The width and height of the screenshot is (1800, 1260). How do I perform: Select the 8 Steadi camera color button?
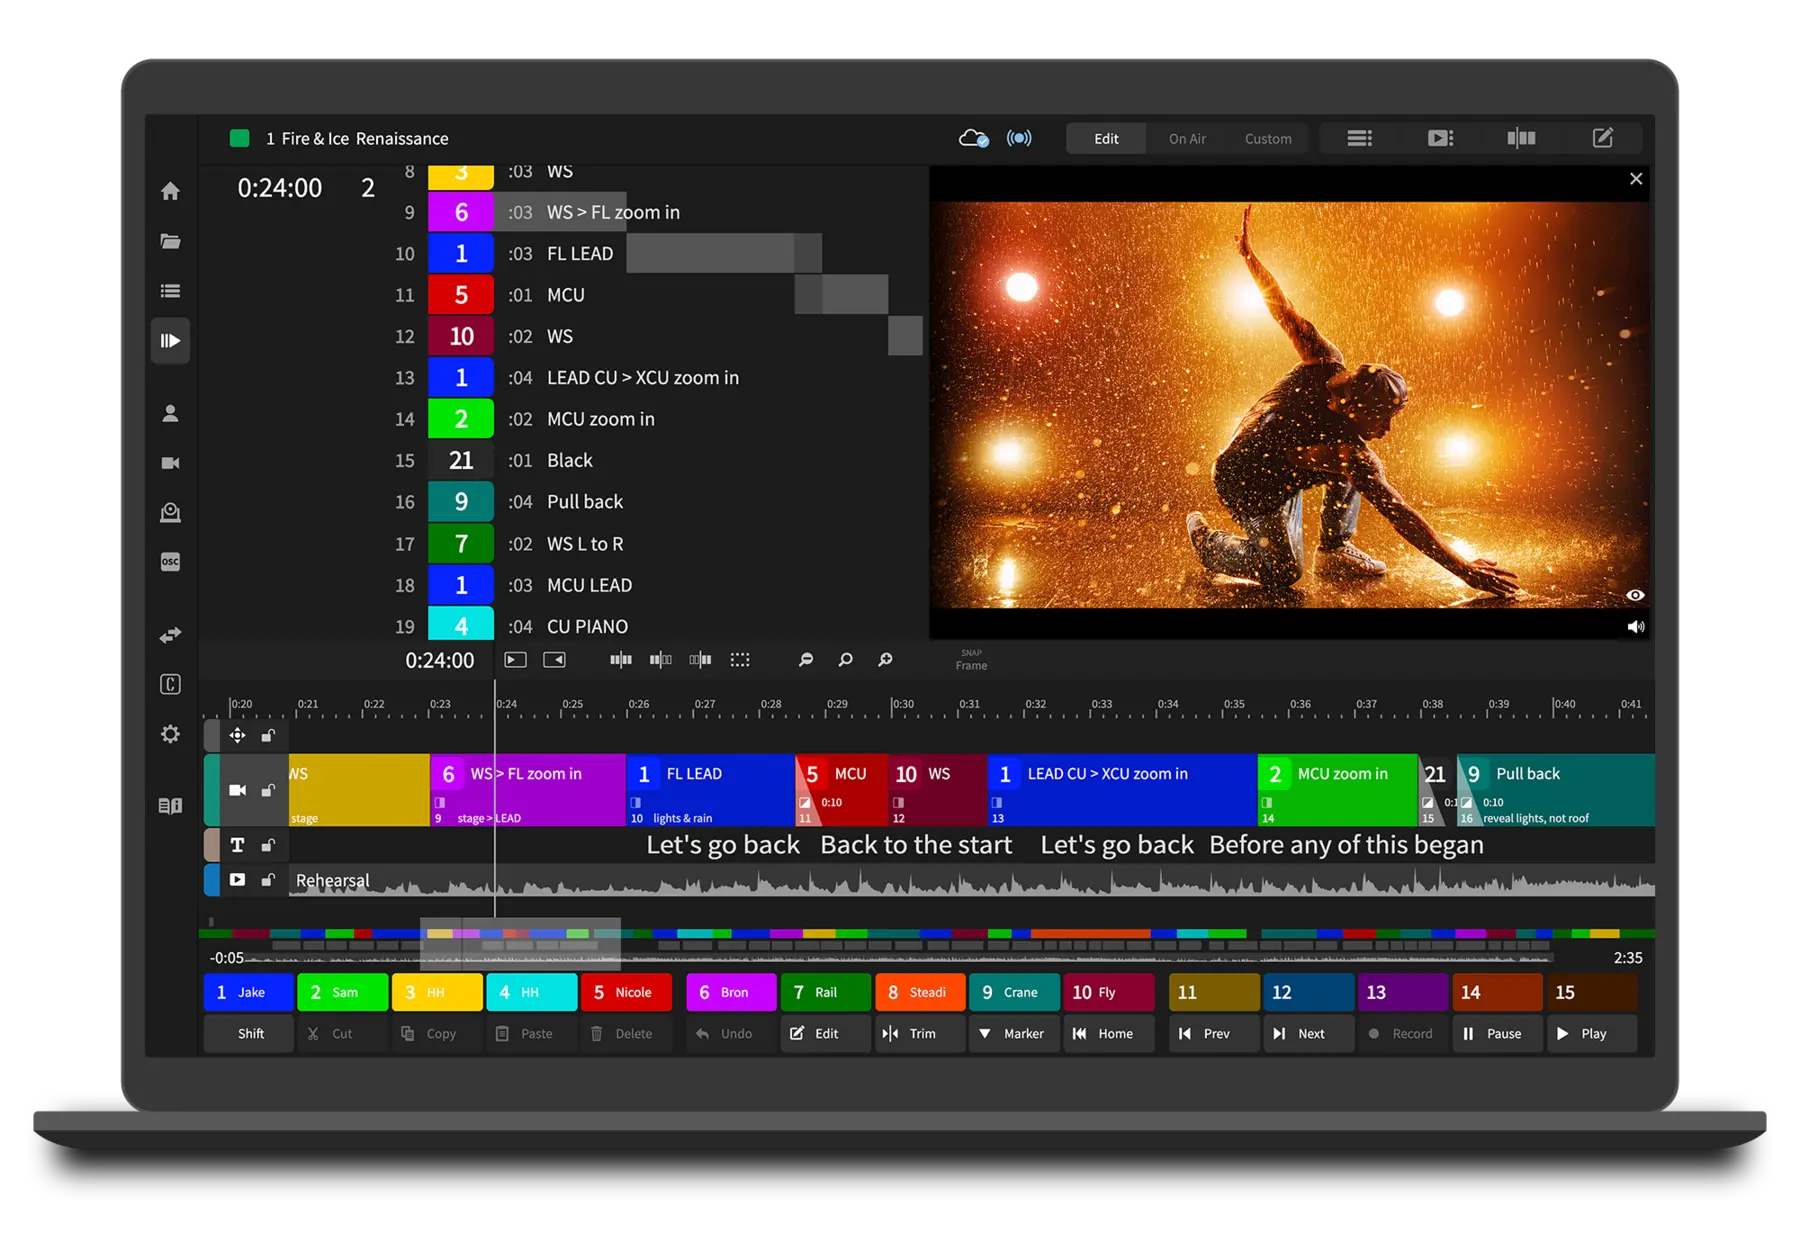(918, 992)
